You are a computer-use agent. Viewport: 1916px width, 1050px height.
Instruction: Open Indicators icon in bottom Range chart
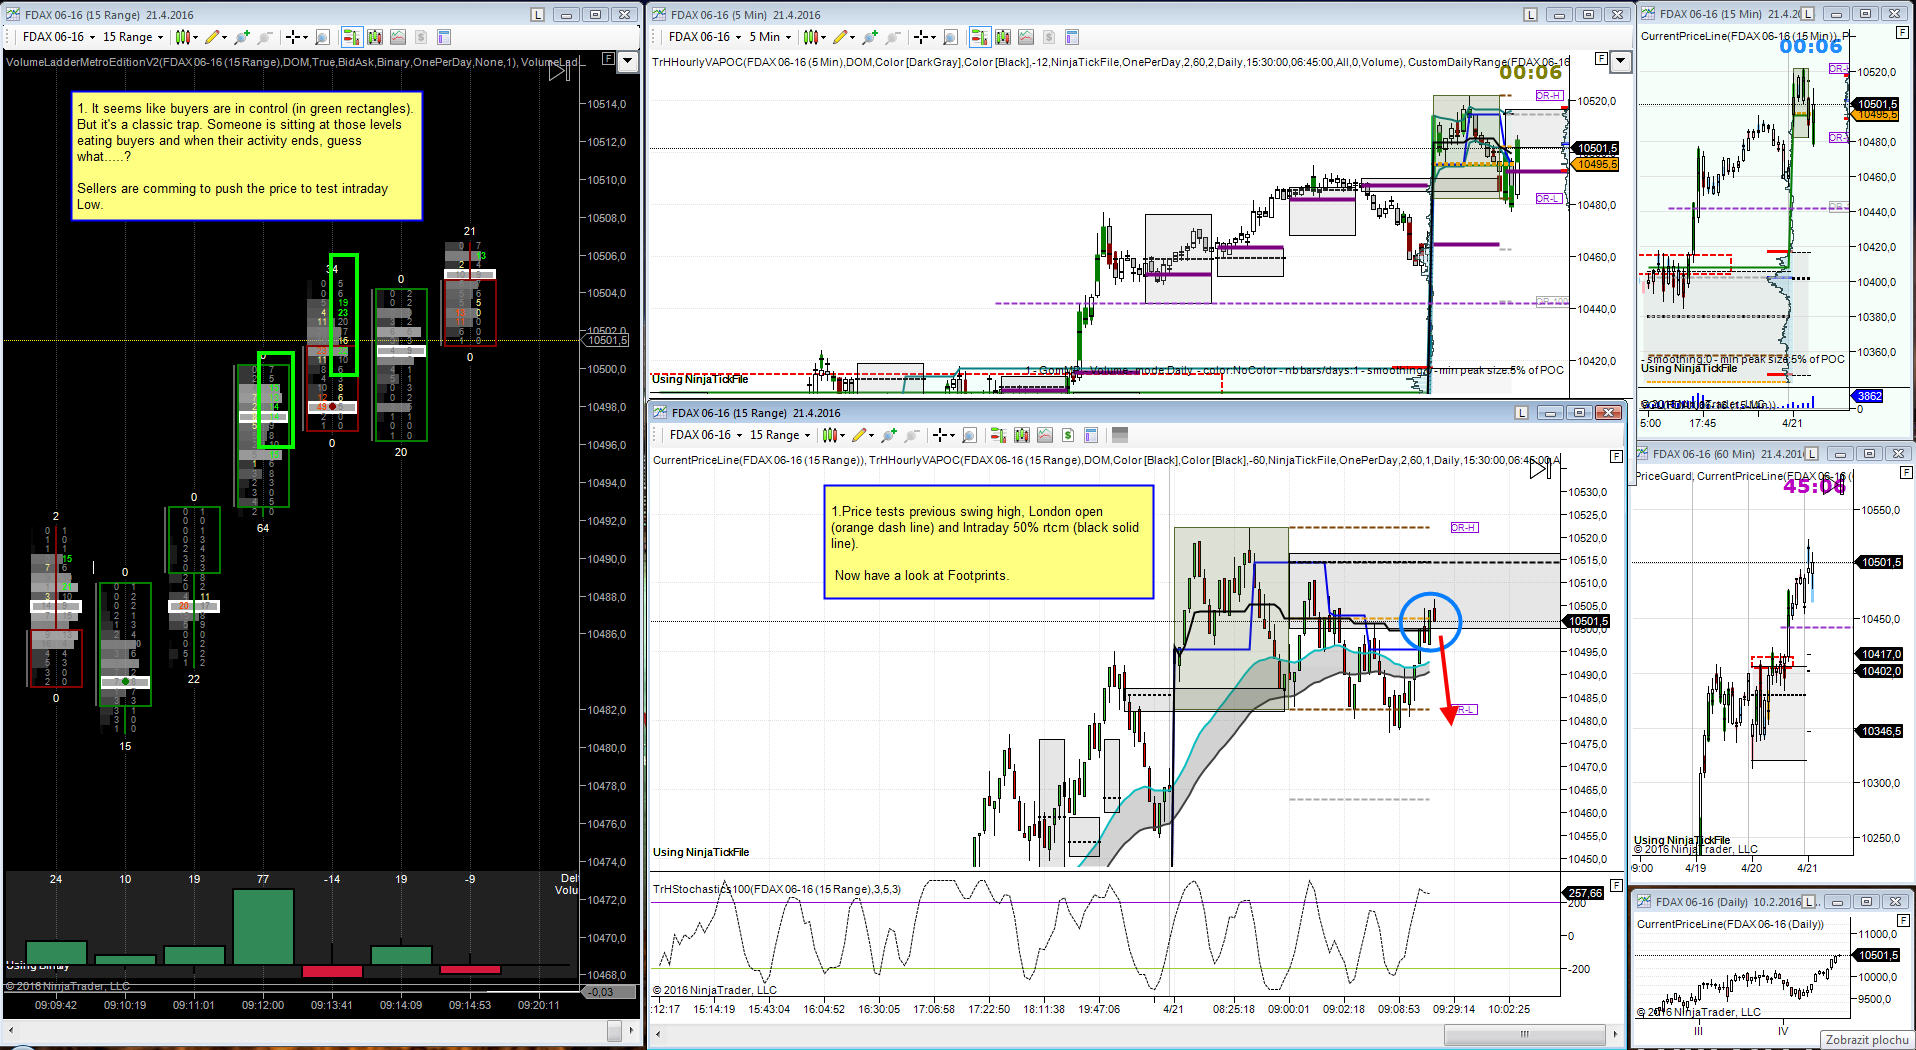point(1045,435)
